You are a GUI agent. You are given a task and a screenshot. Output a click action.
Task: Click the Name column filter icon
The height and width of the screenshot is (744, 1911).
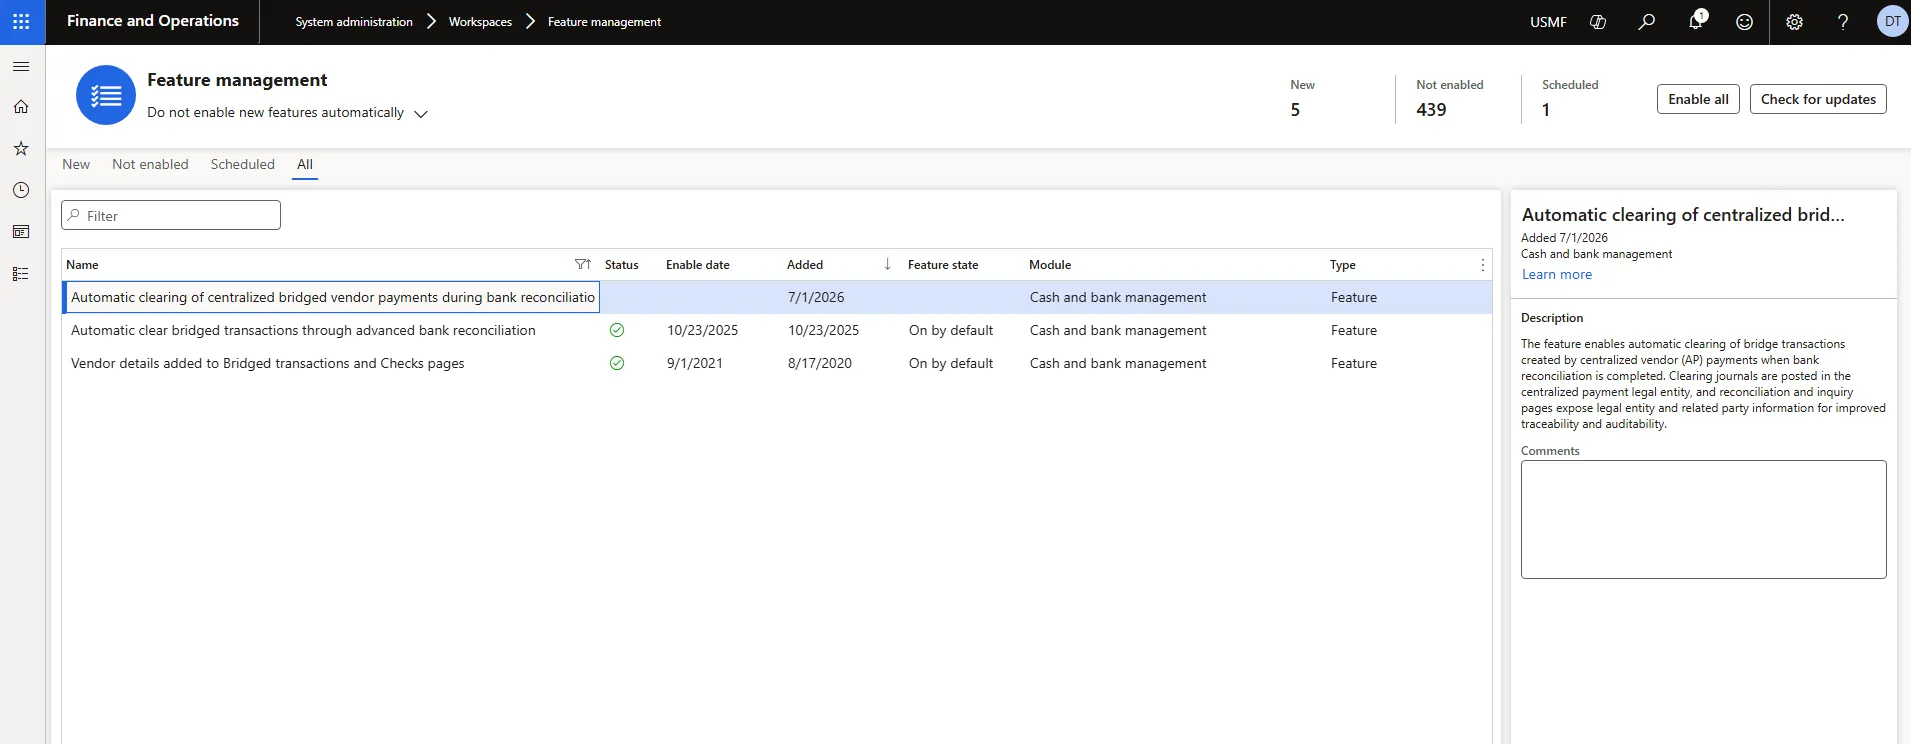[x=583, y=265]
